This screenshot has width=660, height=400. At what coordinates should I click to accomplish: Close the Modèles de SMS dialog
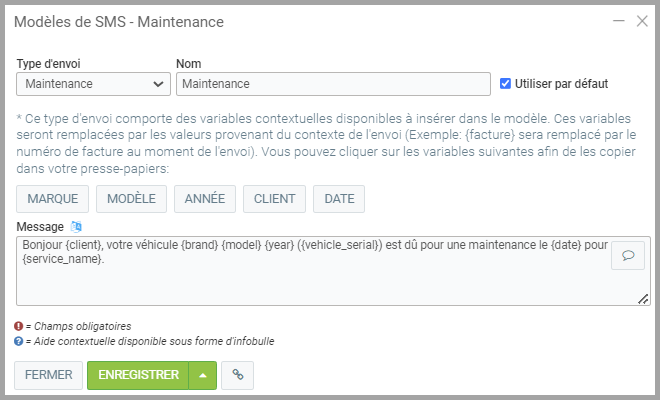click(642, 21)
